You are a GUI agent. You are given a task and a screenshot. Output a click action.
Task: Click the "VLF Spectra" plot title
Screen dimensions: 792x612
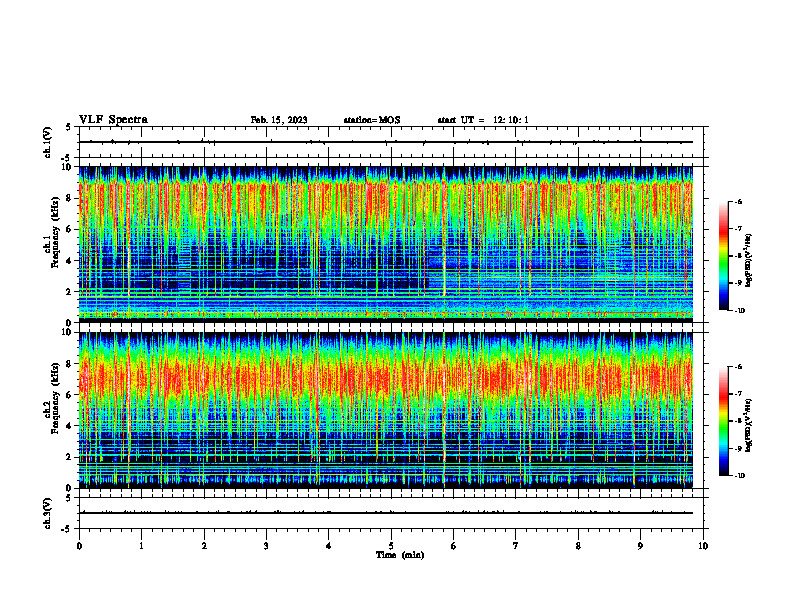click(x=113, y=120)
